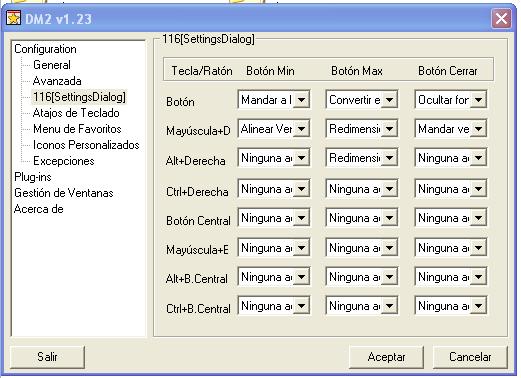Select Acerca de in the tree
The image size is (521, 378).
click(x=39, y=209)
